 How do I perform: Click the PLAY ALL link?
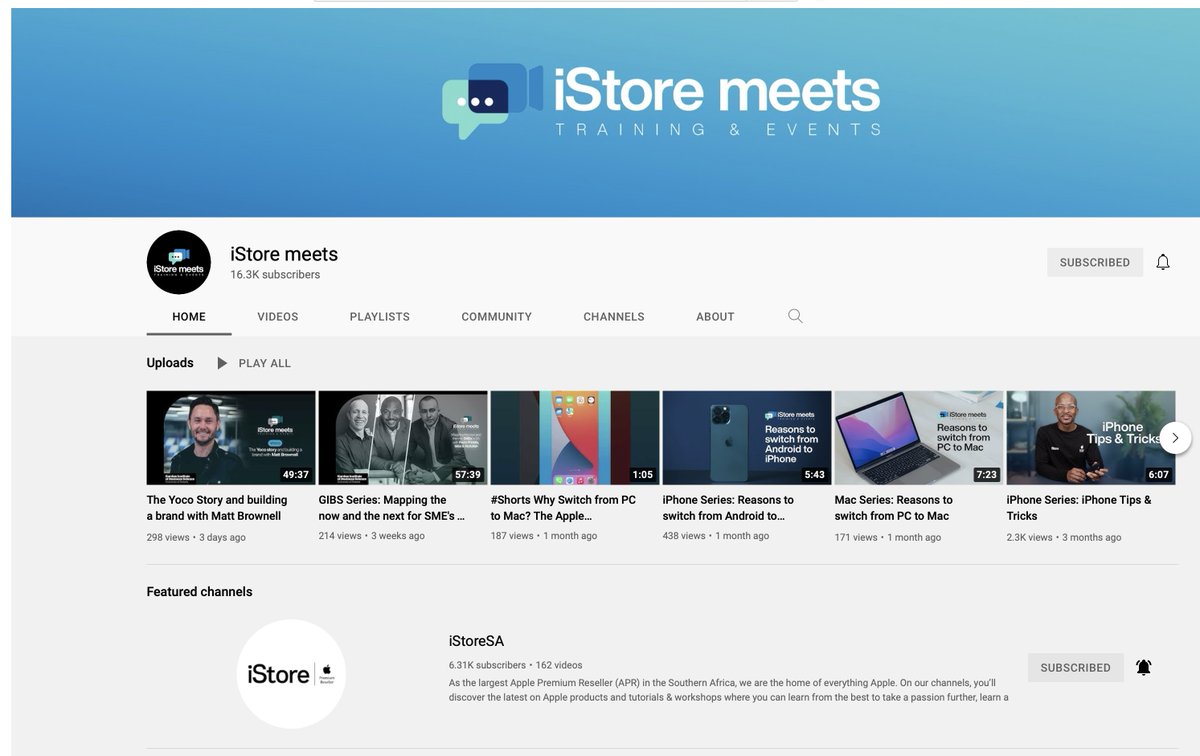coord(265,363)
